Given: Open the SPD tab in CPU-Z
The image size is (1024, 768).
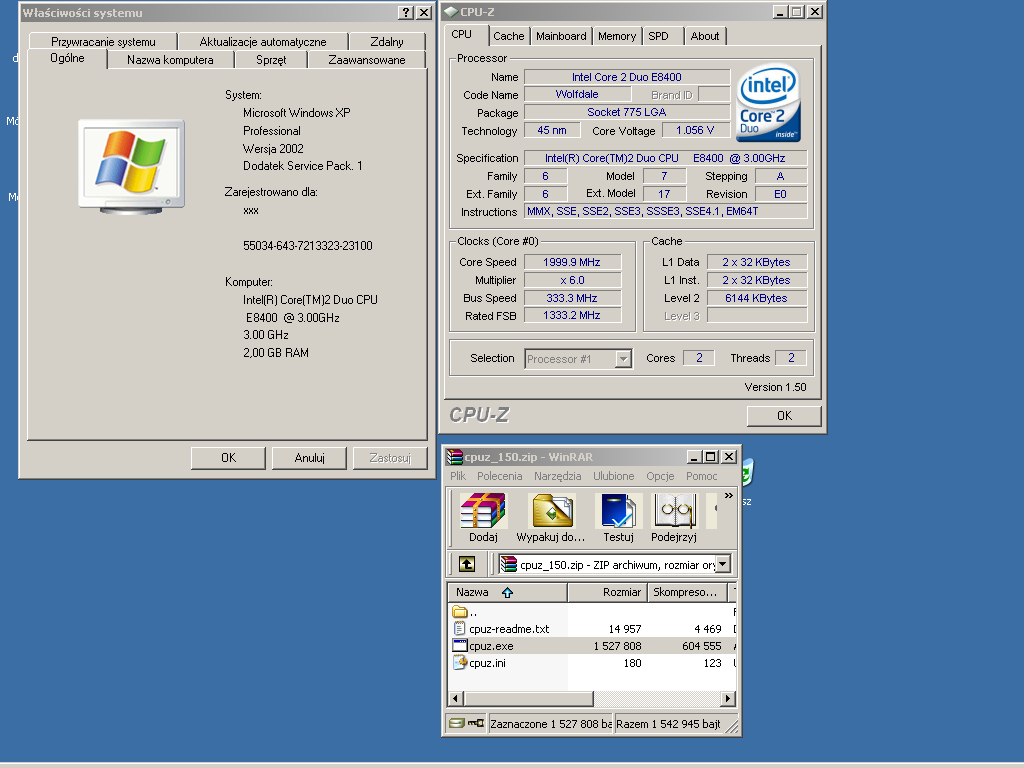Looking at the screenshot, I should pos(658,37).
